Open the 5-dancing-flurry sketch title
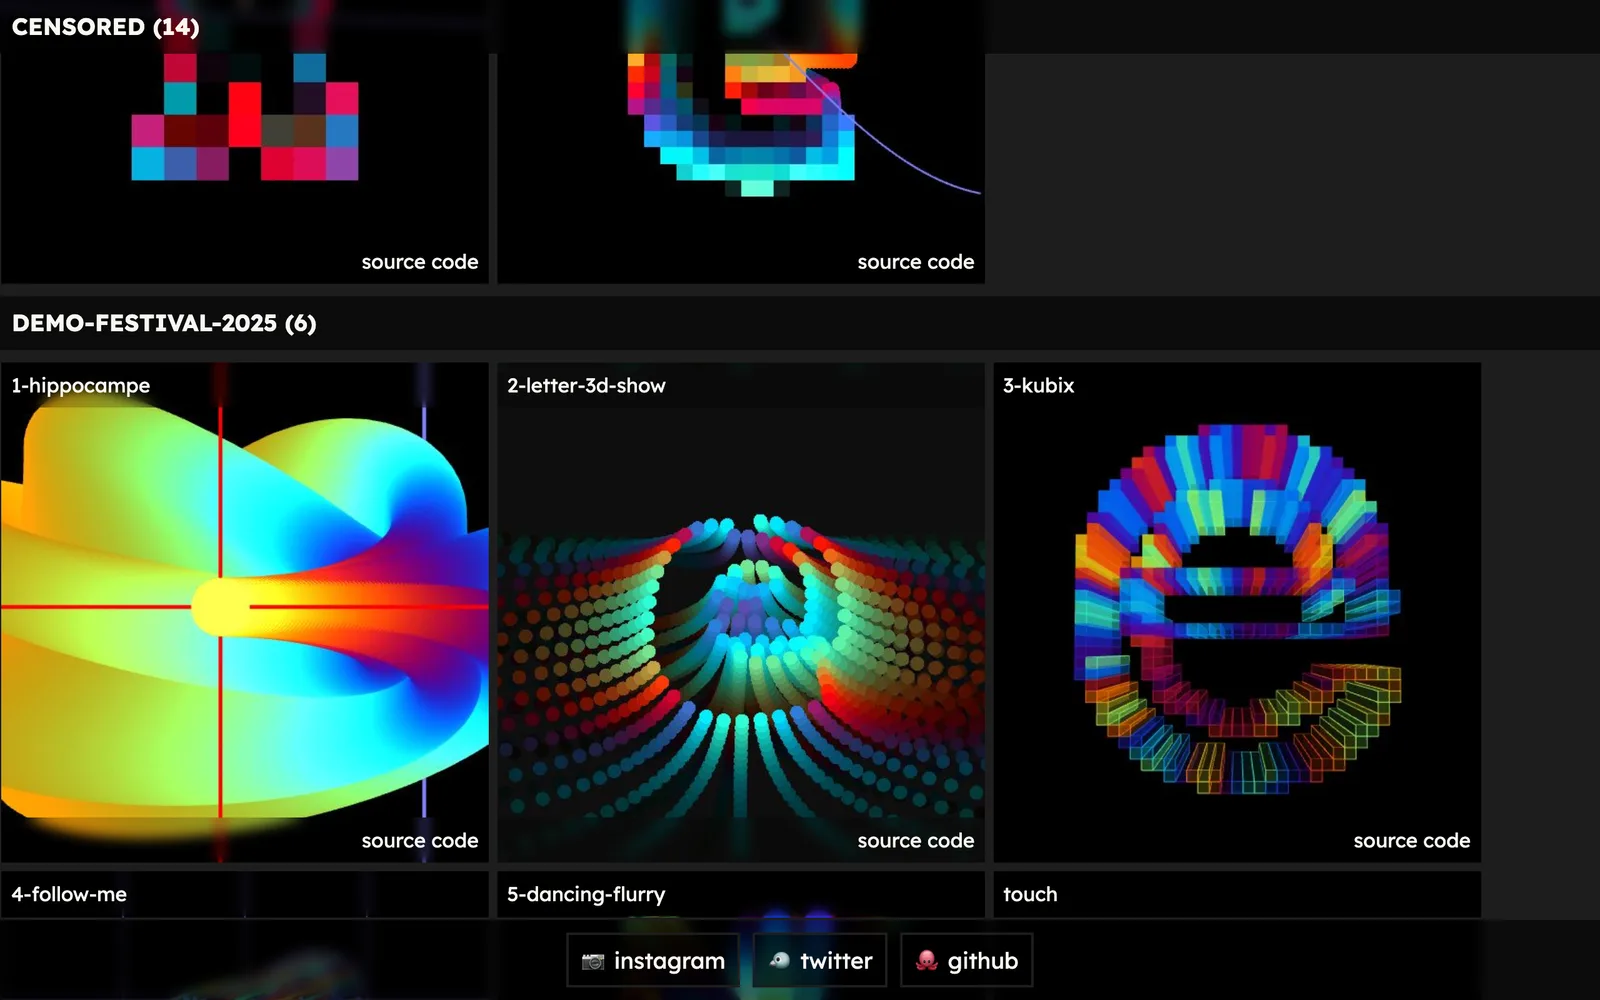1600x1000 pixels. click(x=586, y=895)
